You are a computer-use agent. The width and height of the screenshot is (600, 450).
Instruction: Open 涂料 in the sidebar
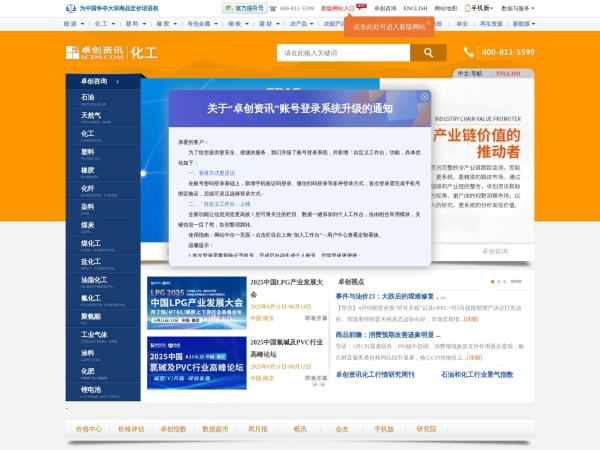pyautogui.click(x=103, y=355)
